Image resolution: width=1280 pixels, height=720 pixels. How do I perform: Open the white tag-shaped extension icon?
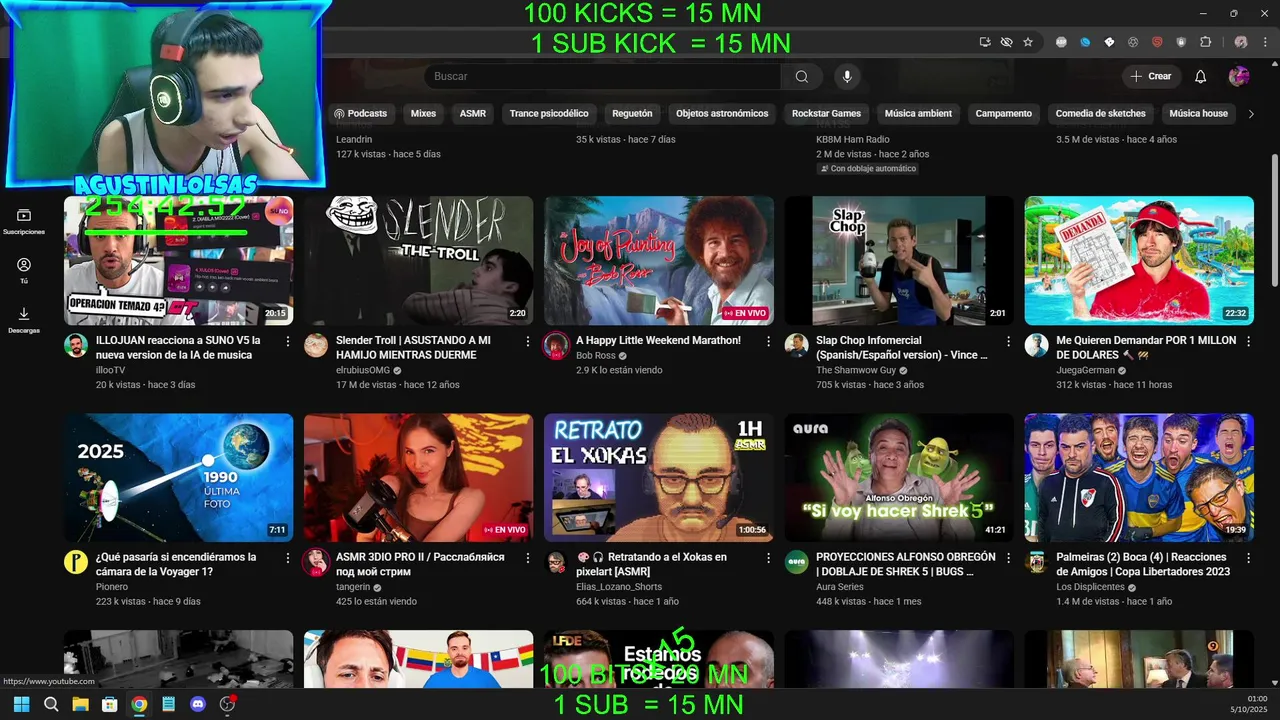pos(1109,42)
